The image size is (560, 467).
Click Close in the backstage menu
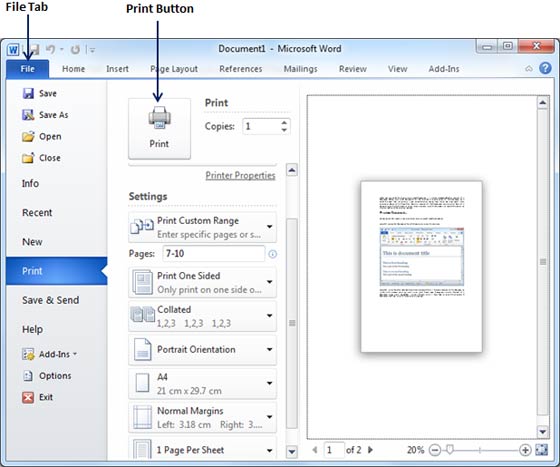[x=41, y=158]
